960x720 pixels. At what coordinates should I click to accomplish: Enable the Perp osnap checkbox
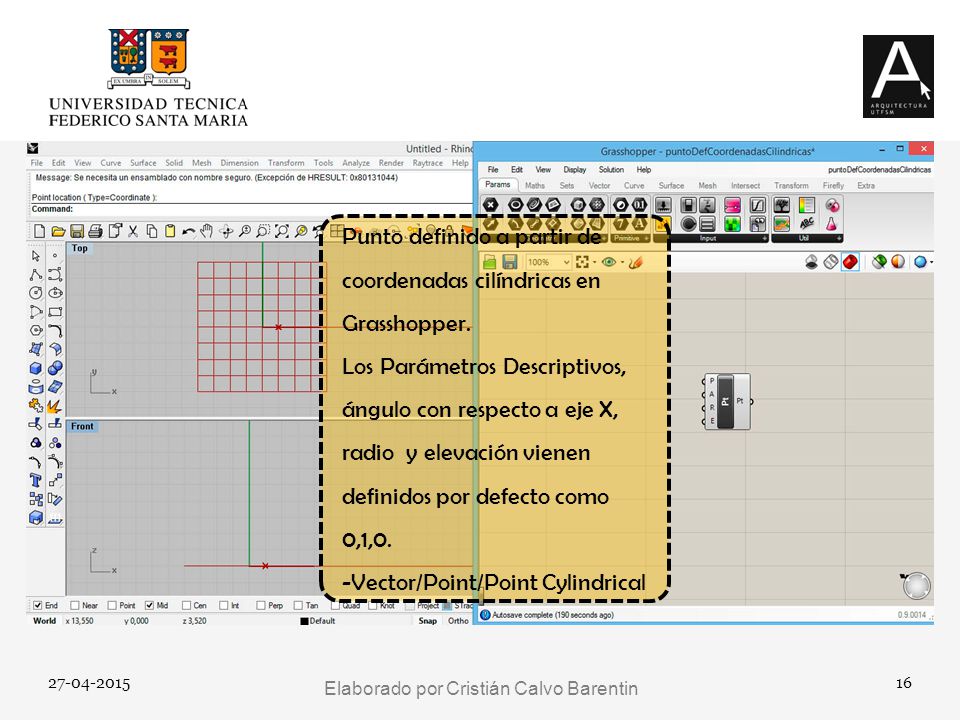click(x=261, y=605)
